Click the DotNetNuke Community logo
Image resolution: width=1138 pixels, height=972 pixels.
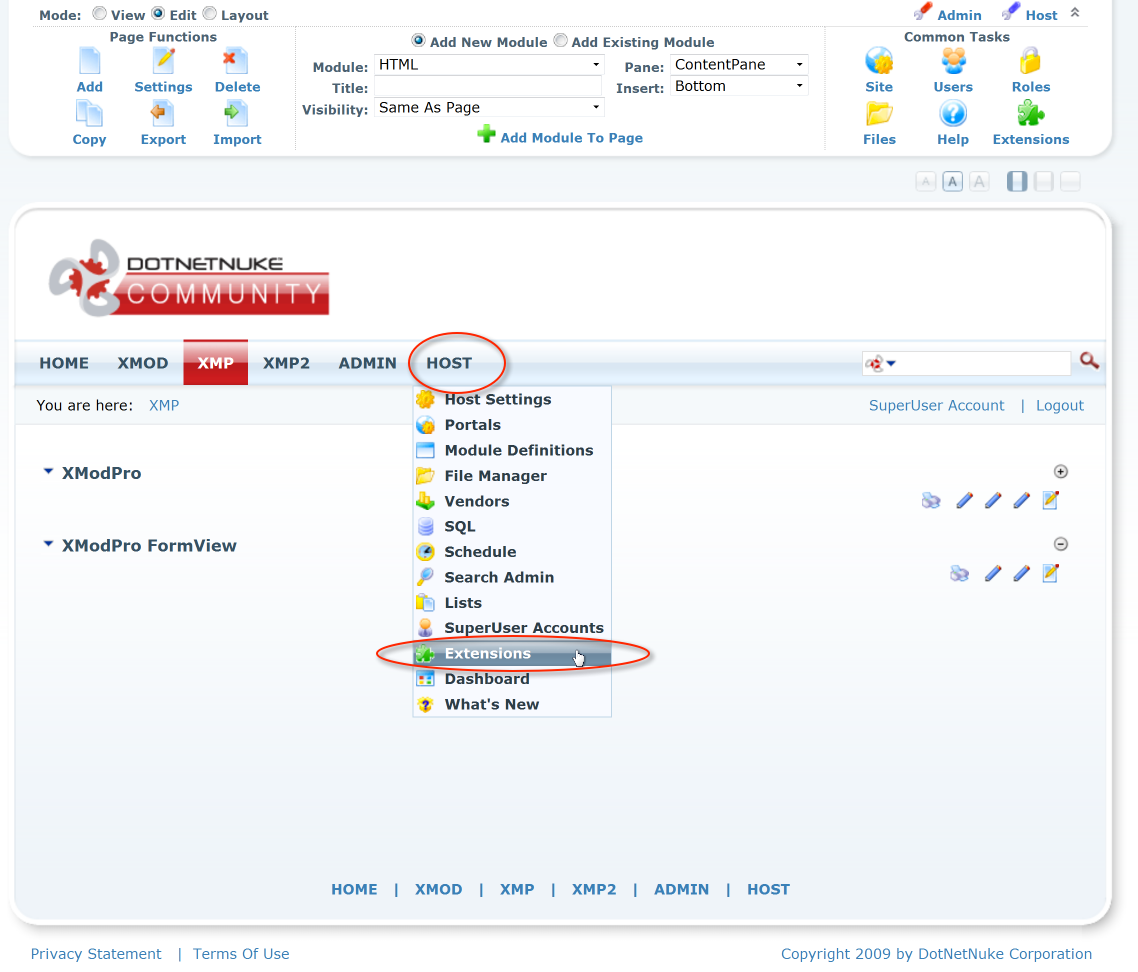click(189, 278)
